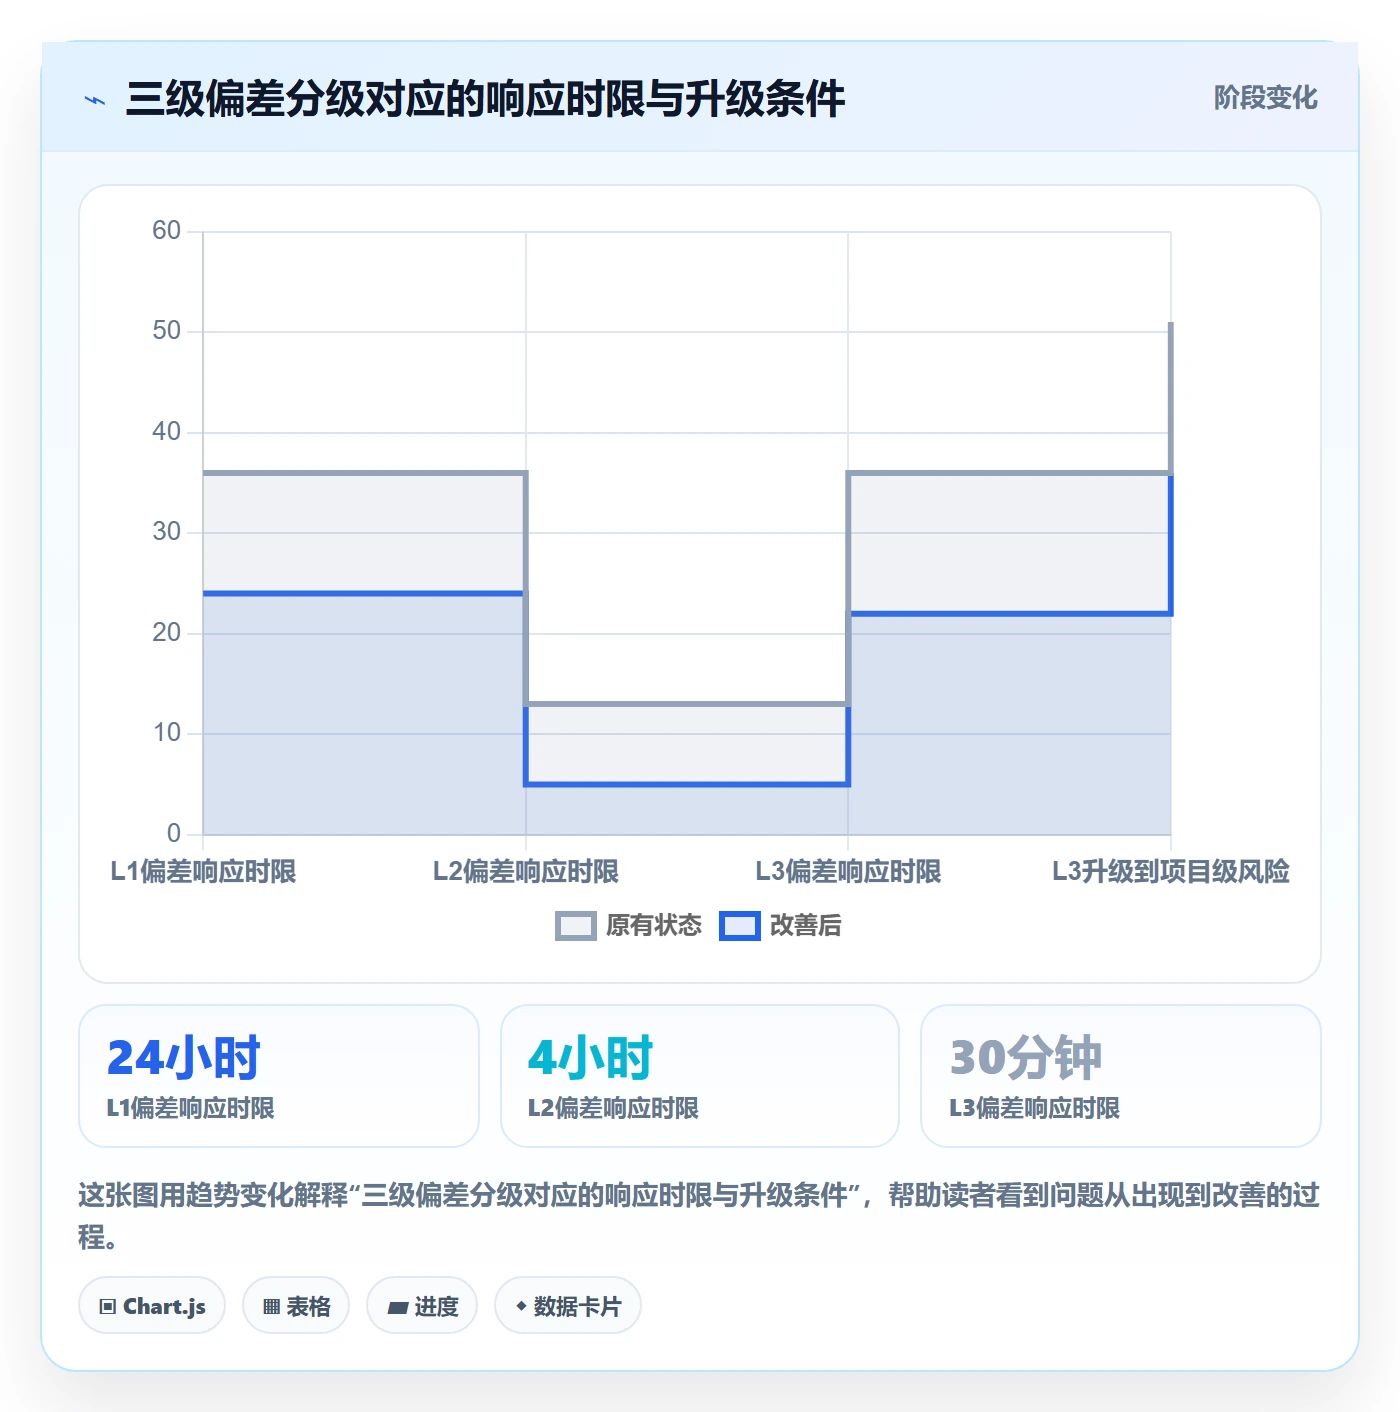Click the y-axis value 0
Screen dimensions: 1400x1412
(x=174, y=834)
